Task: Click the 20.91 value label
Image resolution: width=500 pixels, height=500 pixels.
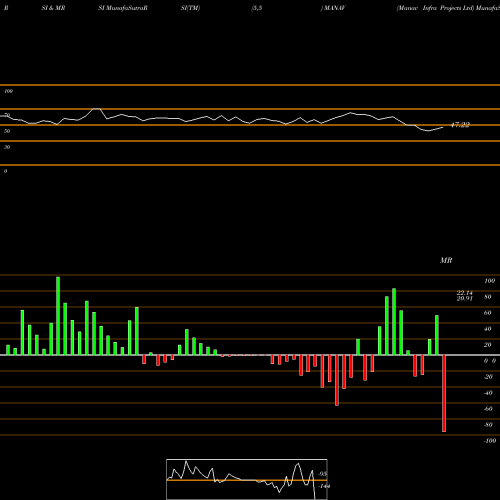Action: click(465, 298)
